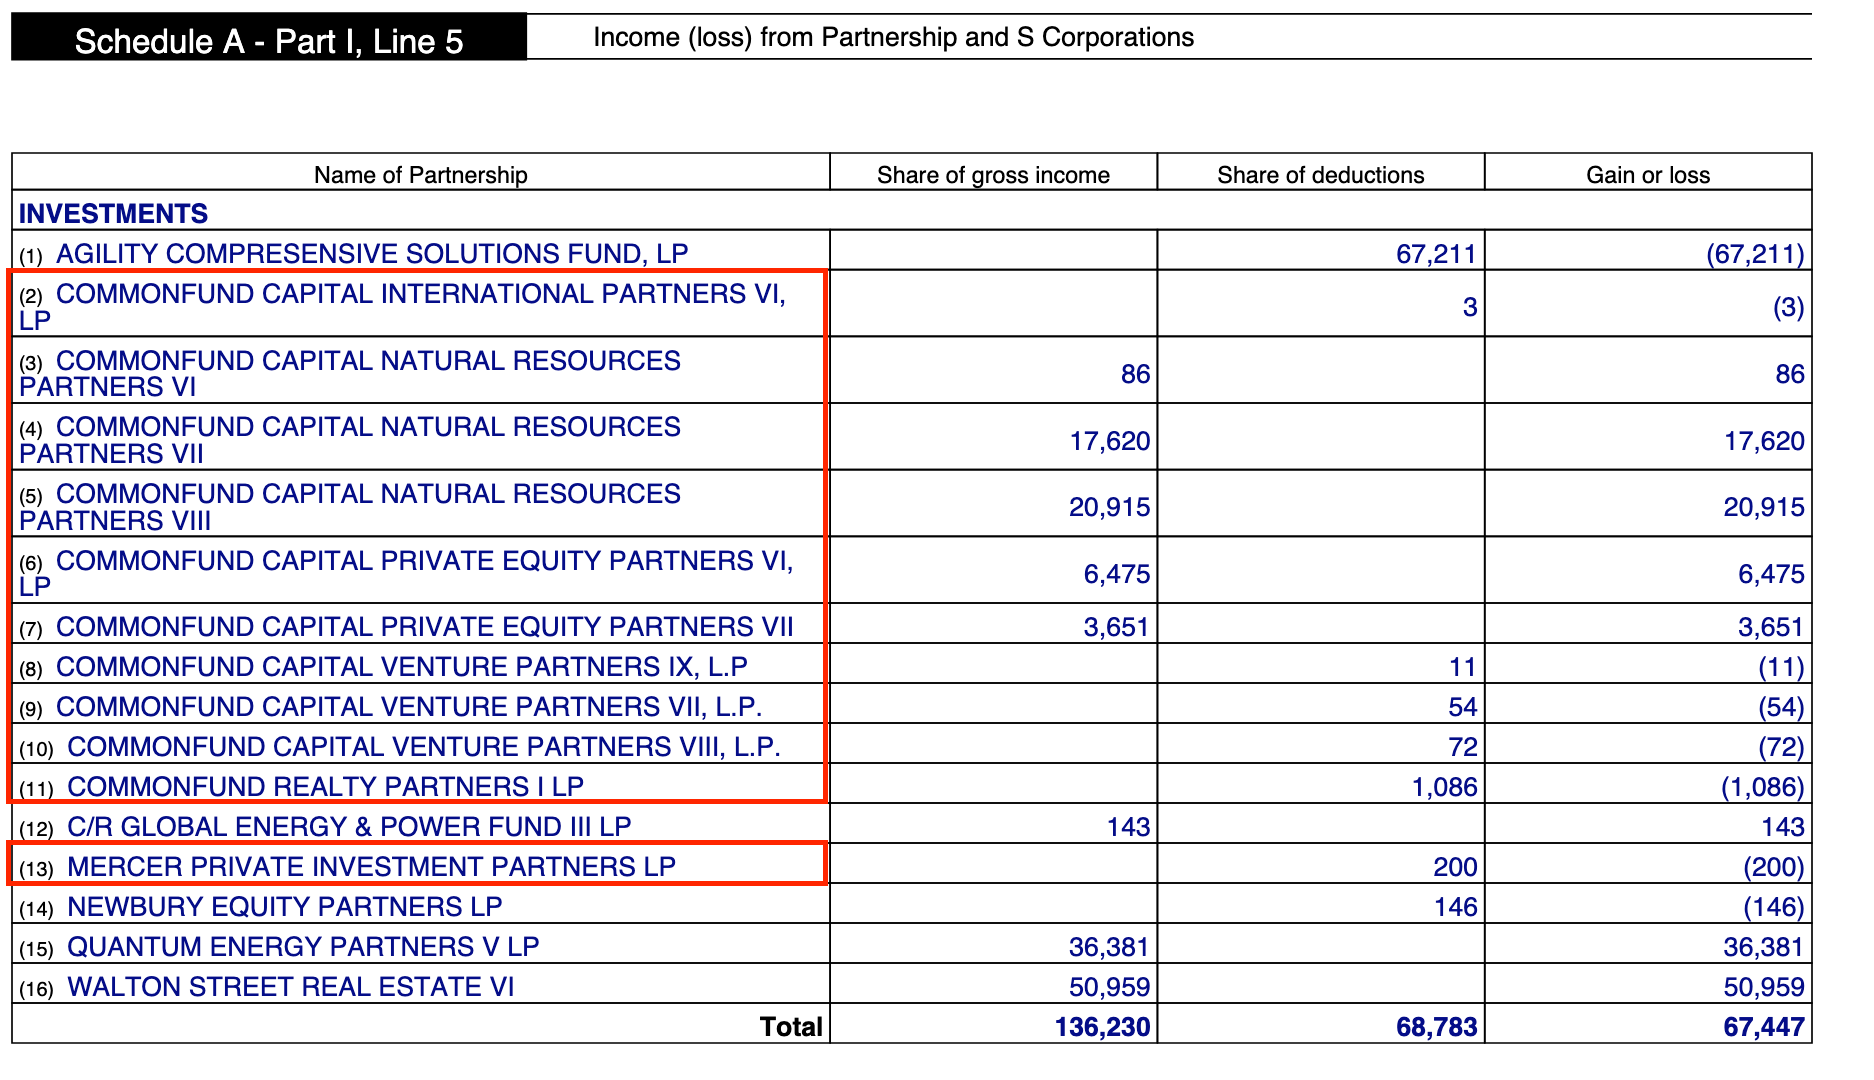Screen dimensions: 1874x1080
Task: Select Commonfund Capital International Partners VI name
Action: click(x=402, y=307)
